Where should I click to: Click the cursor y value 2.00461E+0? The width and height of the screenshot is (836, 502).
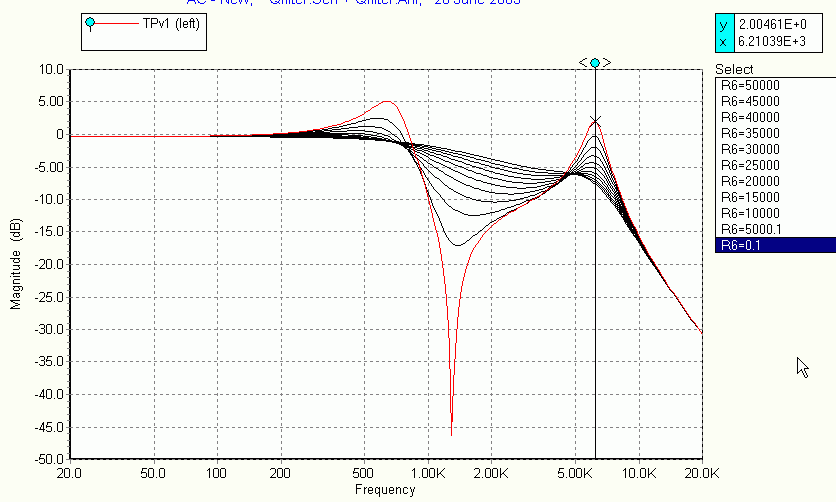[773, 25]
